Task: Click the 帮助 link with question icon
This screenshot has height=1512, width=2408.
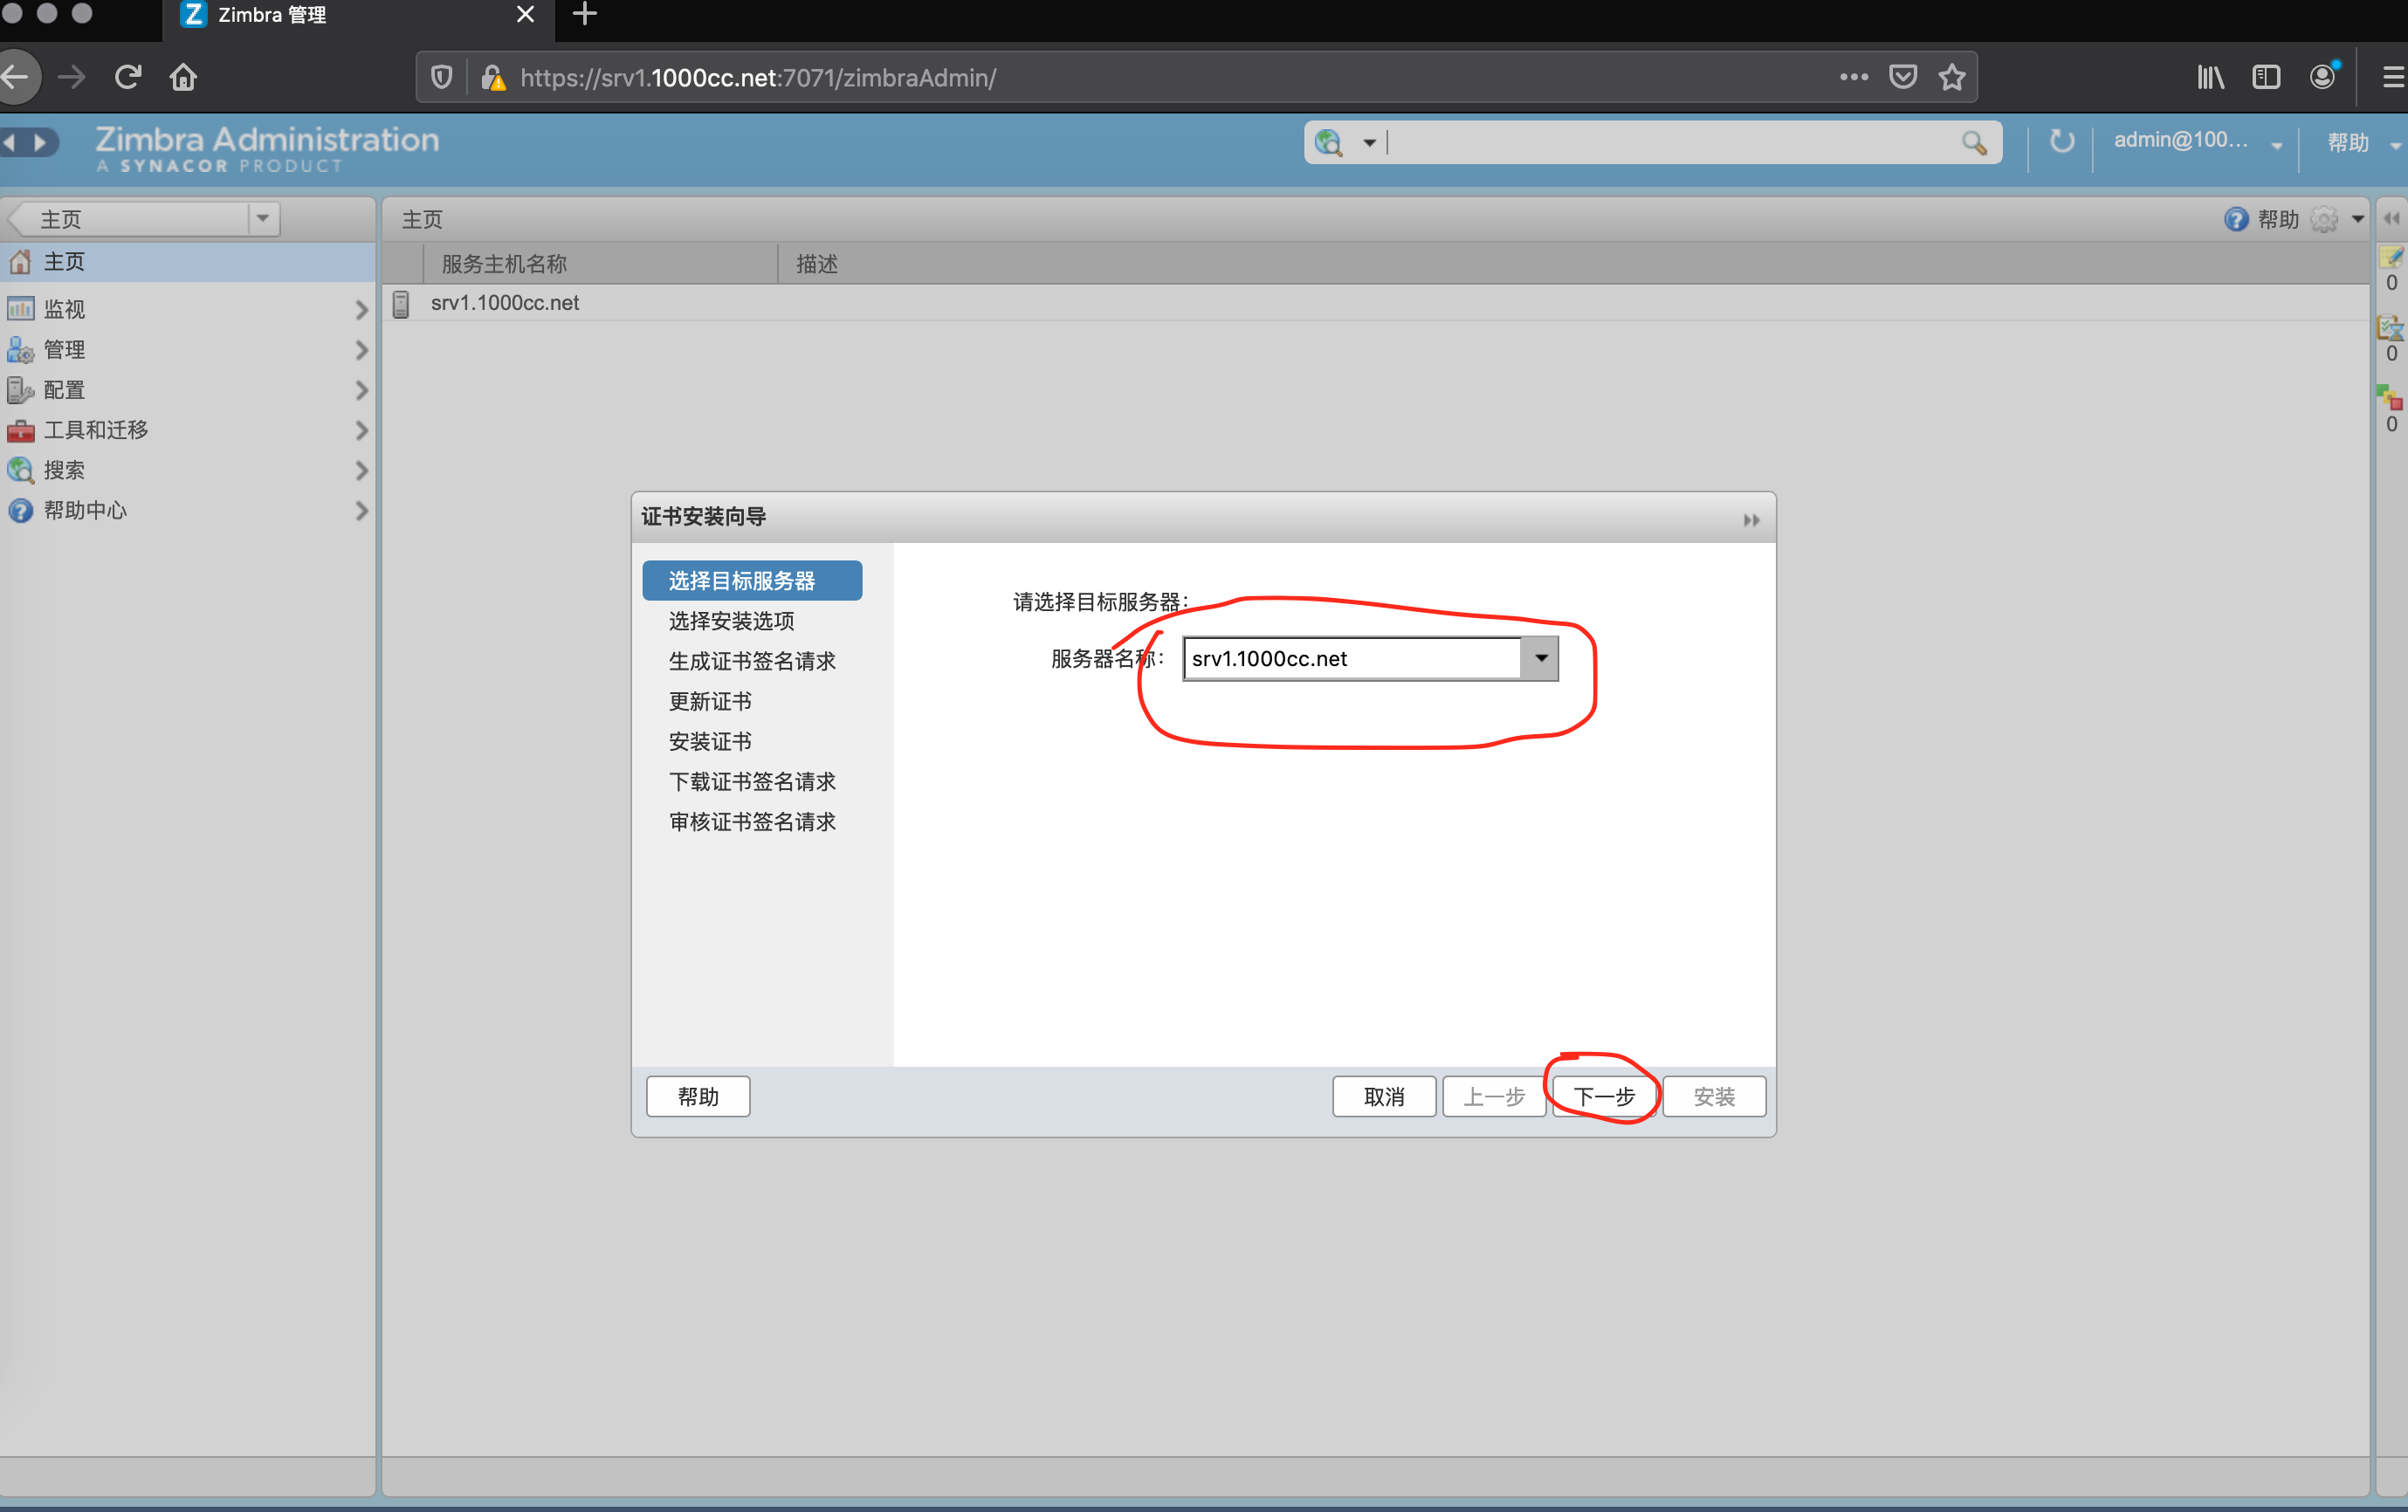Action: click(2262, 219)
